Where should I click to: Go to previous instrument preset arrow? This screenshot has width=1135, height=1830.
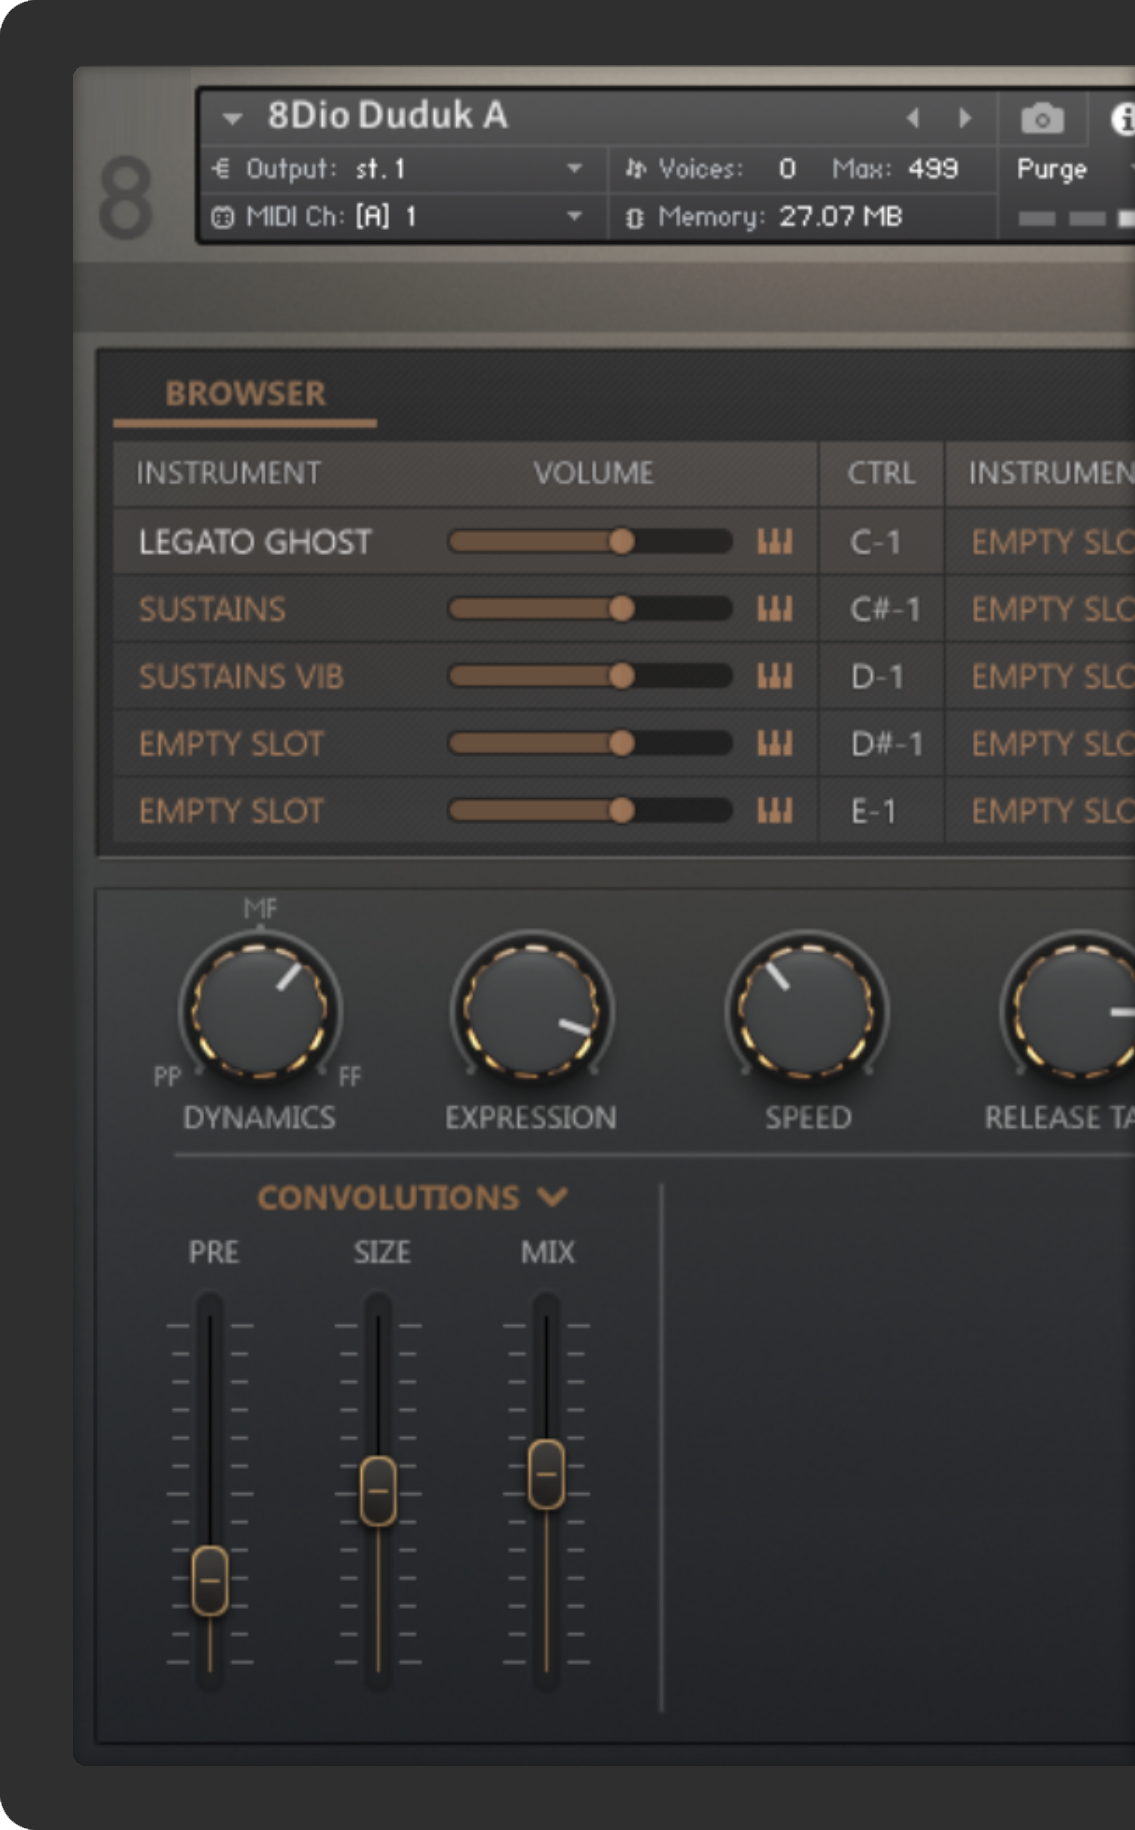[x=913, y=118]
